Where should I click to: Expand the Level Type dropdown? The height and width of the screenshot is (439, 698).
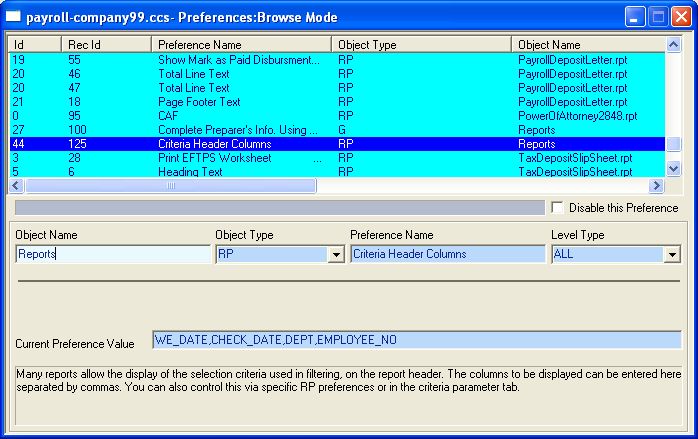click(671, 255)
